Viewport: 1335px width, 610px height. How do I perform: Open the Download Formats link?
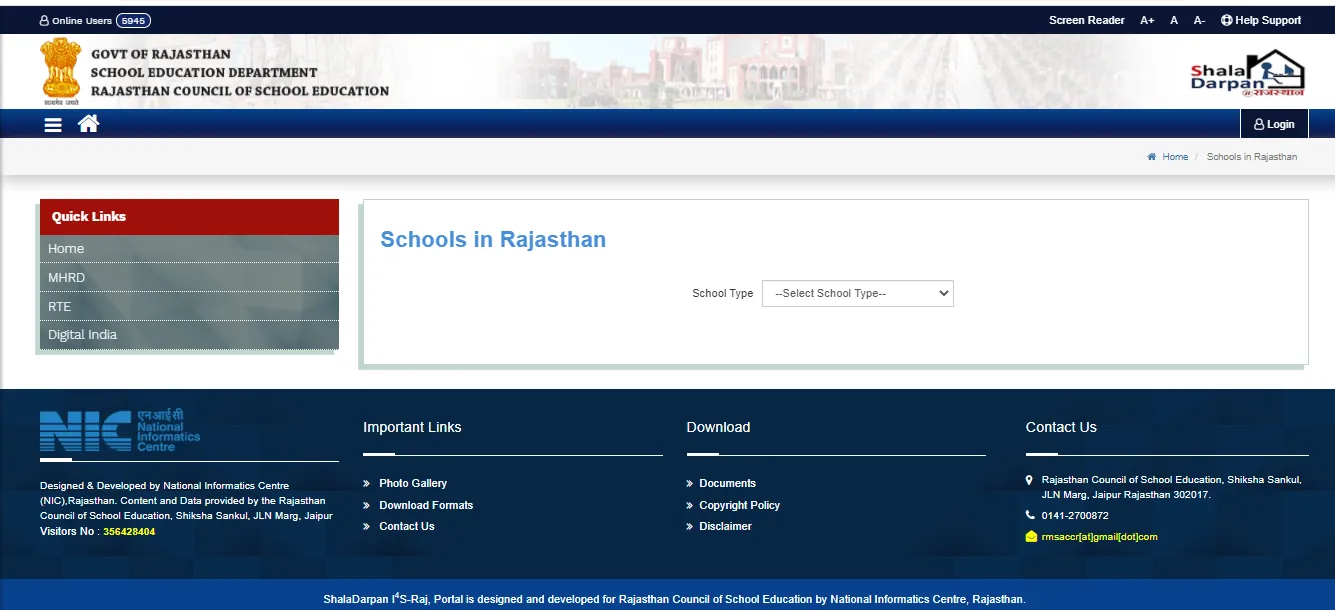[x=426, y=505]
